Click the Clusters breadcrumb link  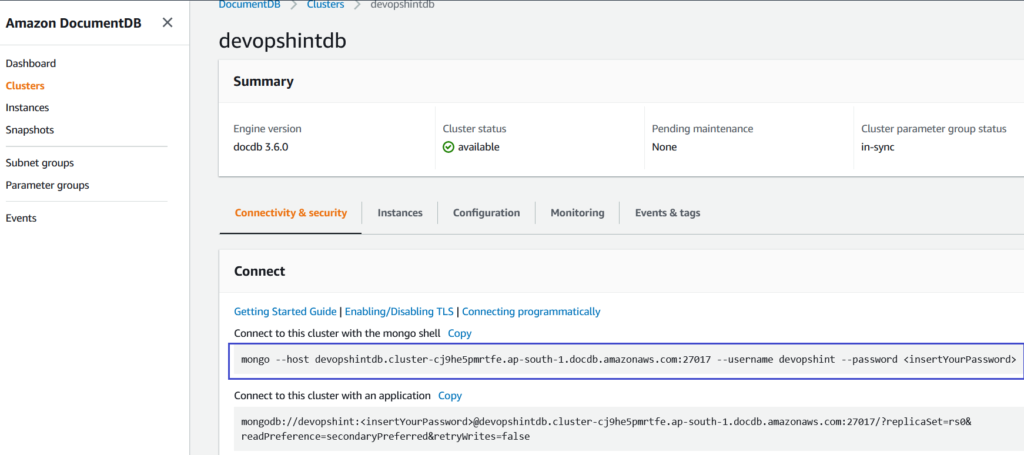(x=325, y=5)
